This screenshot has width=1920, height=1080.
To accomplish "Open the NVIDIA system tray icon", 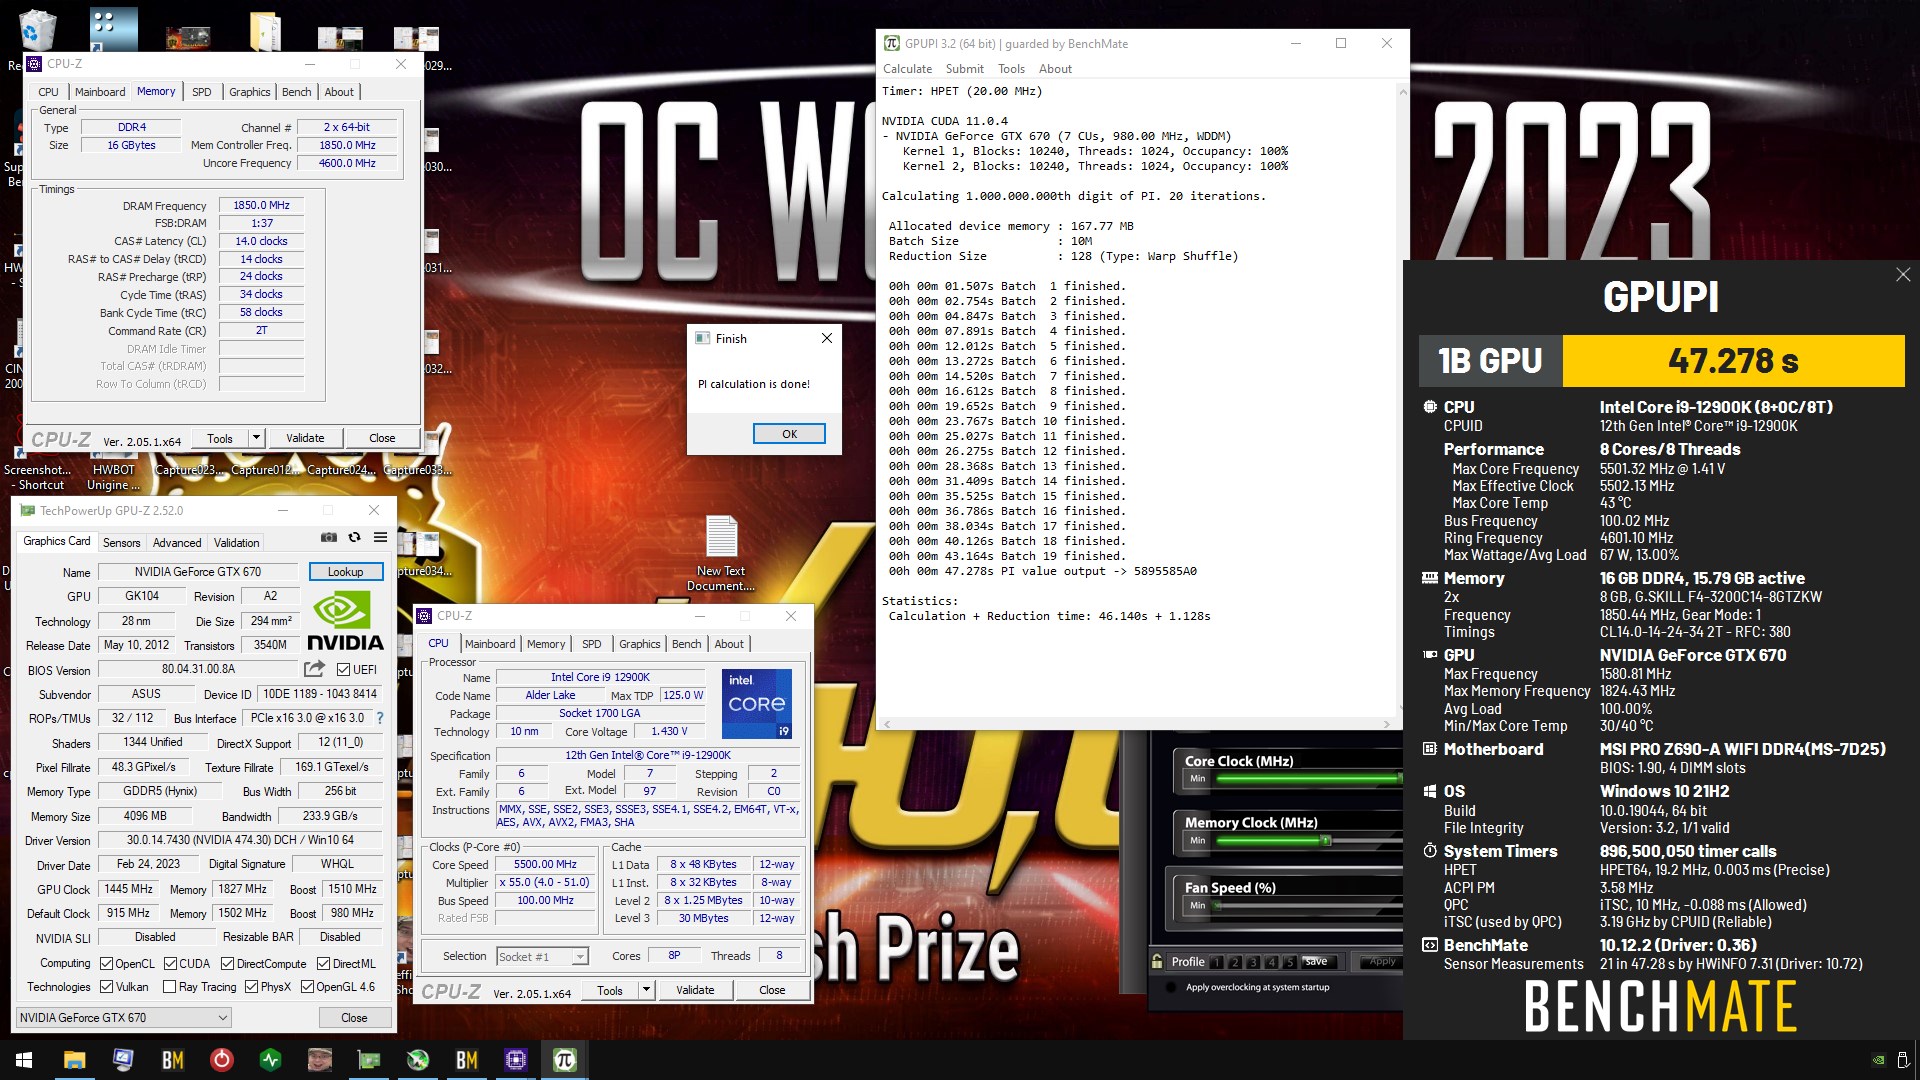I will coord(1878,1060).
